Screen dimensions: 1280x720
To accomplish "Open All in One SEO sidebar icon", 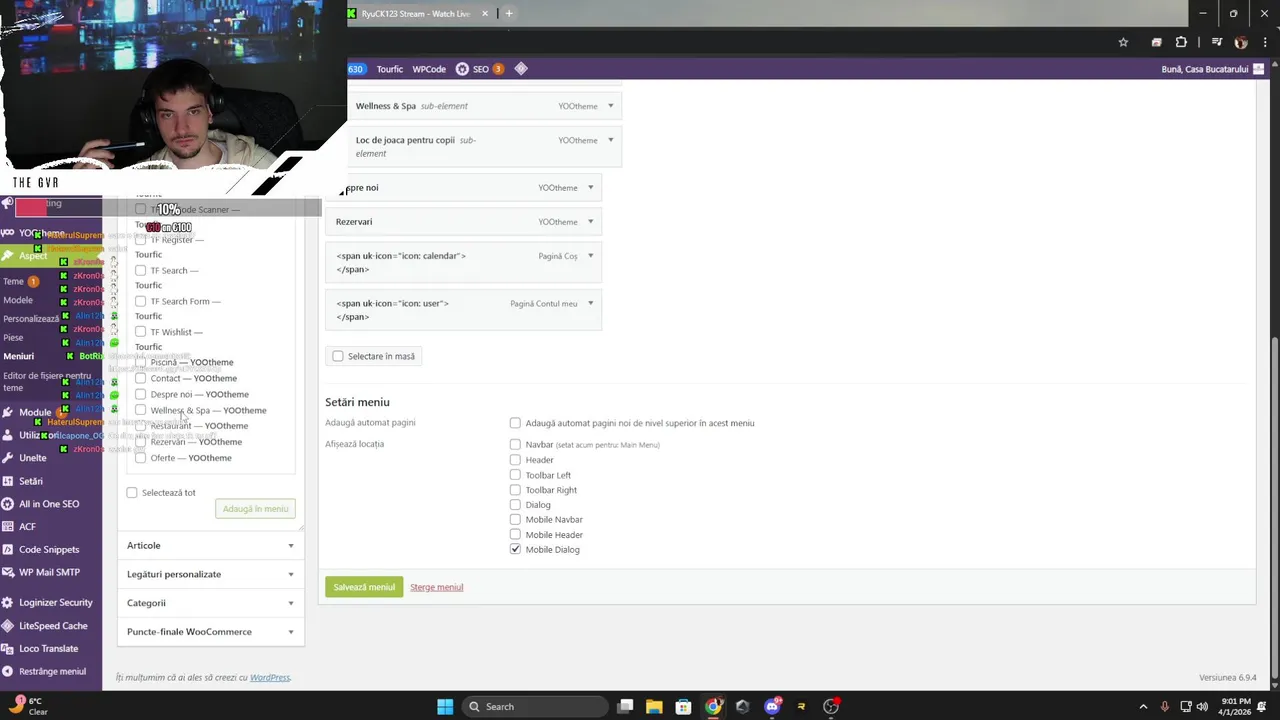I will (8, 504).
